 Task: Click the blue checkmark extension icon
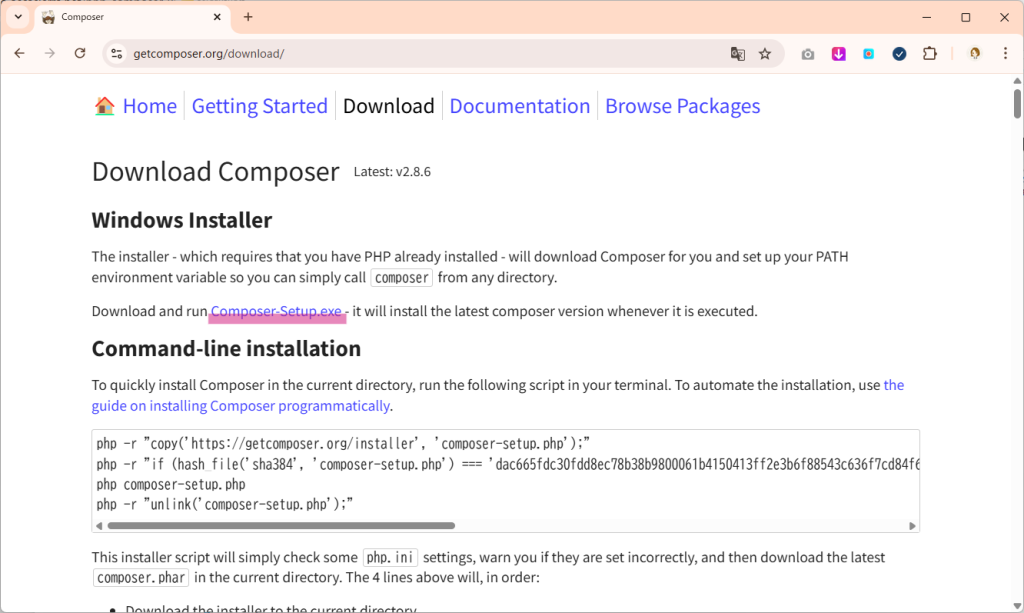coord(899,54)
